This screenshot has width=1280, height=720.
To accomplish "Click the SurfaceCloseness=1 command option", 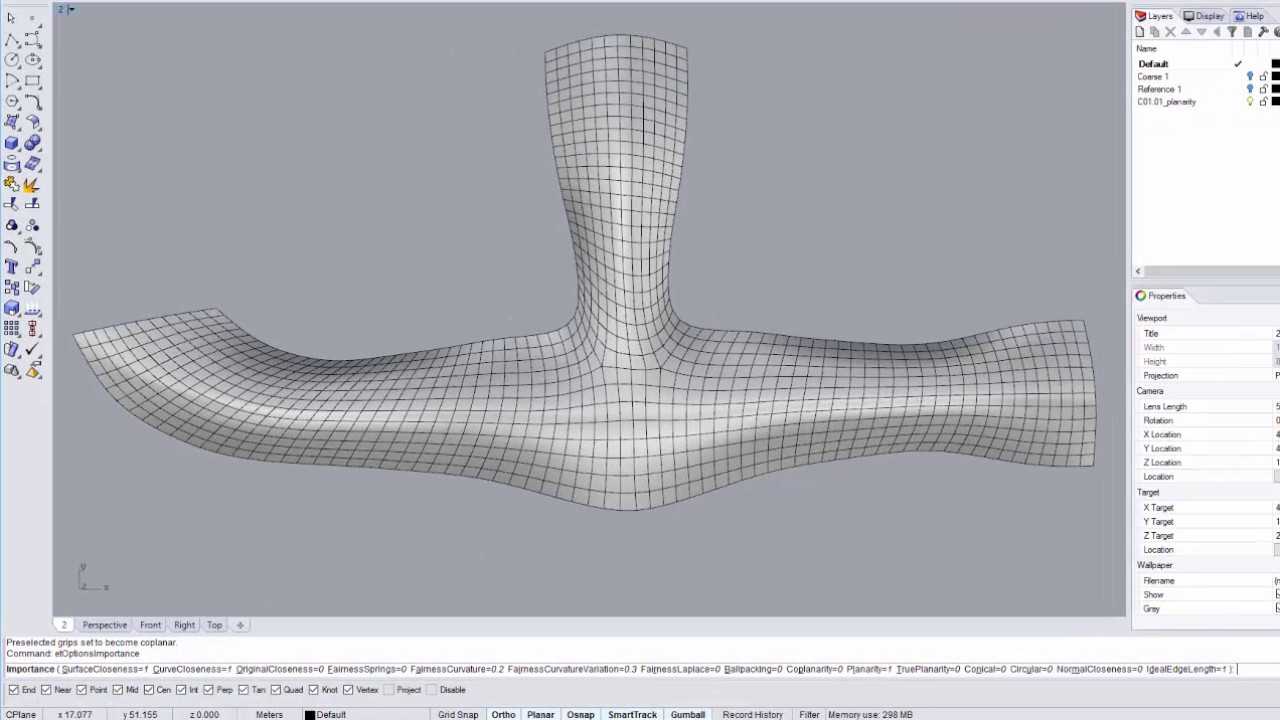I will point(105,669).
